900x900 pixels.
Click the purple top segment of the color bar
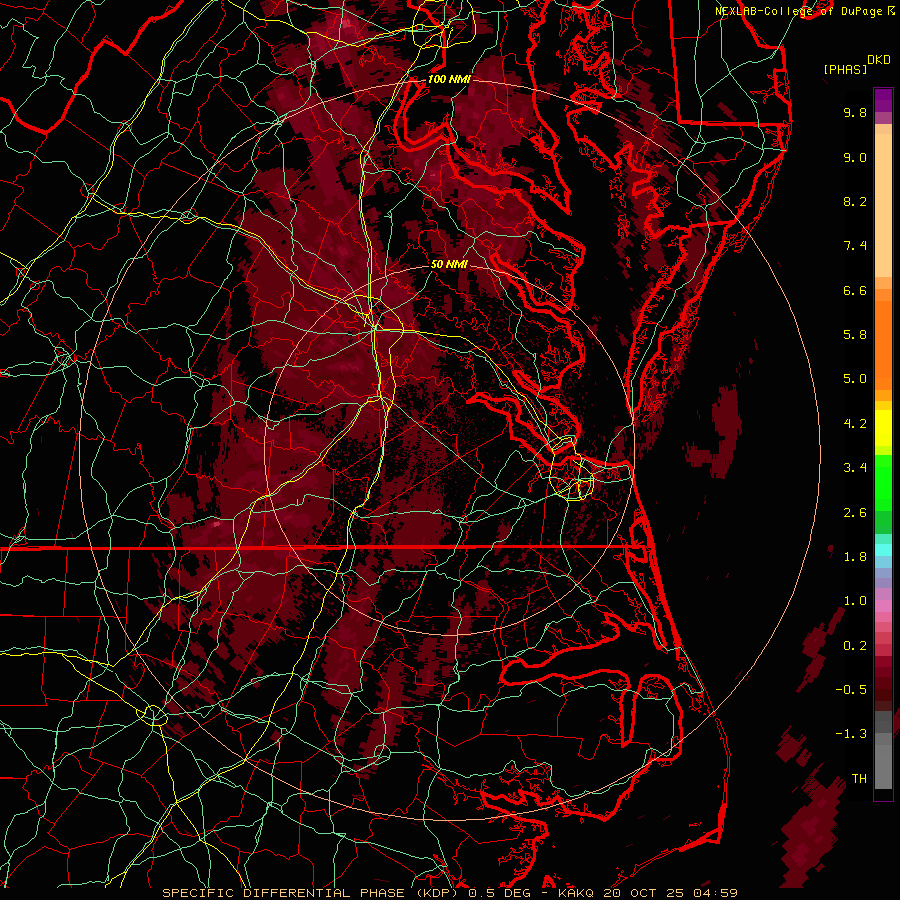click(883, 100)
